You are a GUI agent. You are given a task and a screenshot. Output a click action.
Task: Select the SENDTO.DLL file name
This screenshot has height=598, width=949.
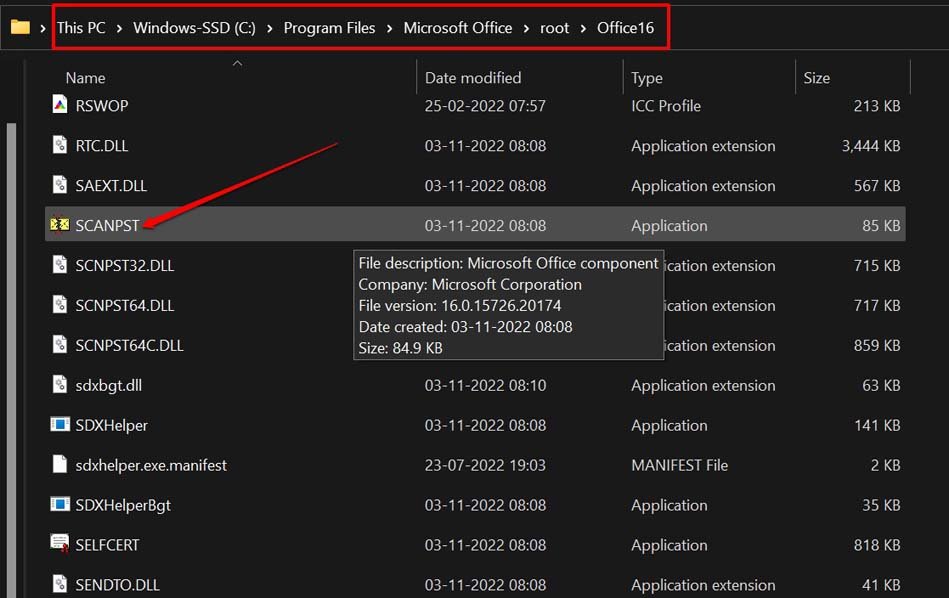[x=118, y=585]
